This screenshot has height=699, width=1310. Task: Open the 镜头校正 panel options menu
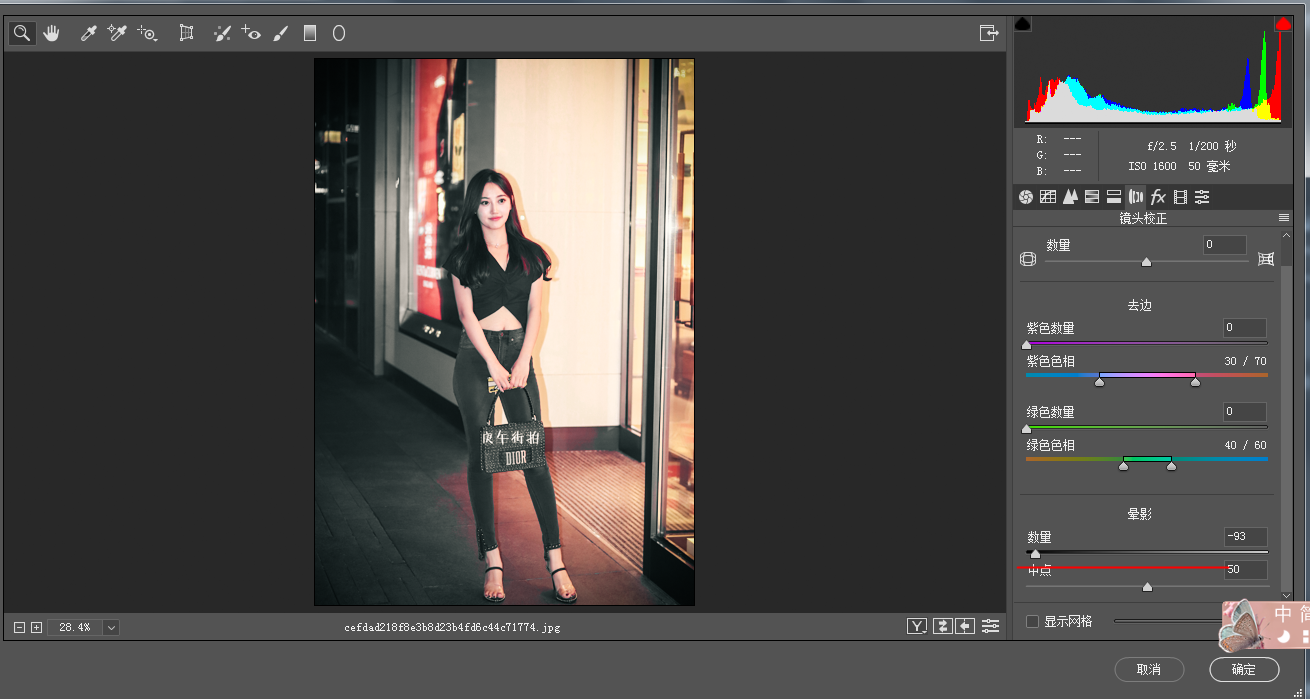click(1284, 218)
